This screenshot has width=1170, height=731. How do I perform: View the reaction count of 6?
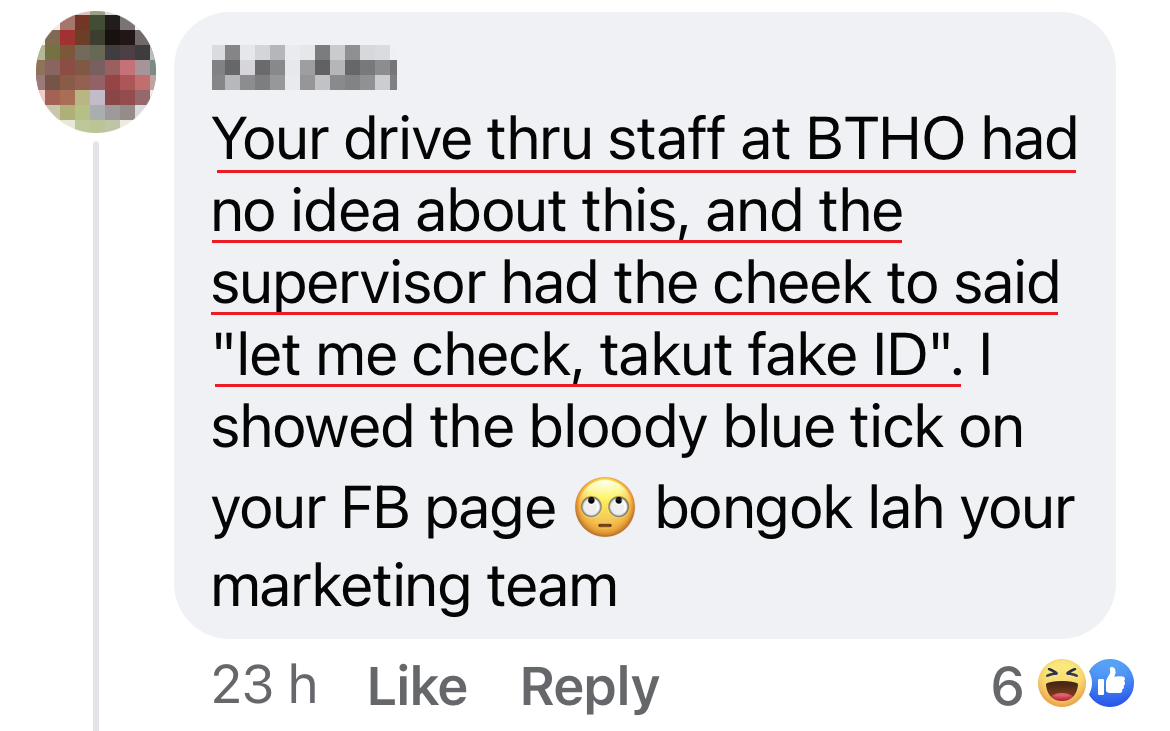click(x=1007, y=685)
